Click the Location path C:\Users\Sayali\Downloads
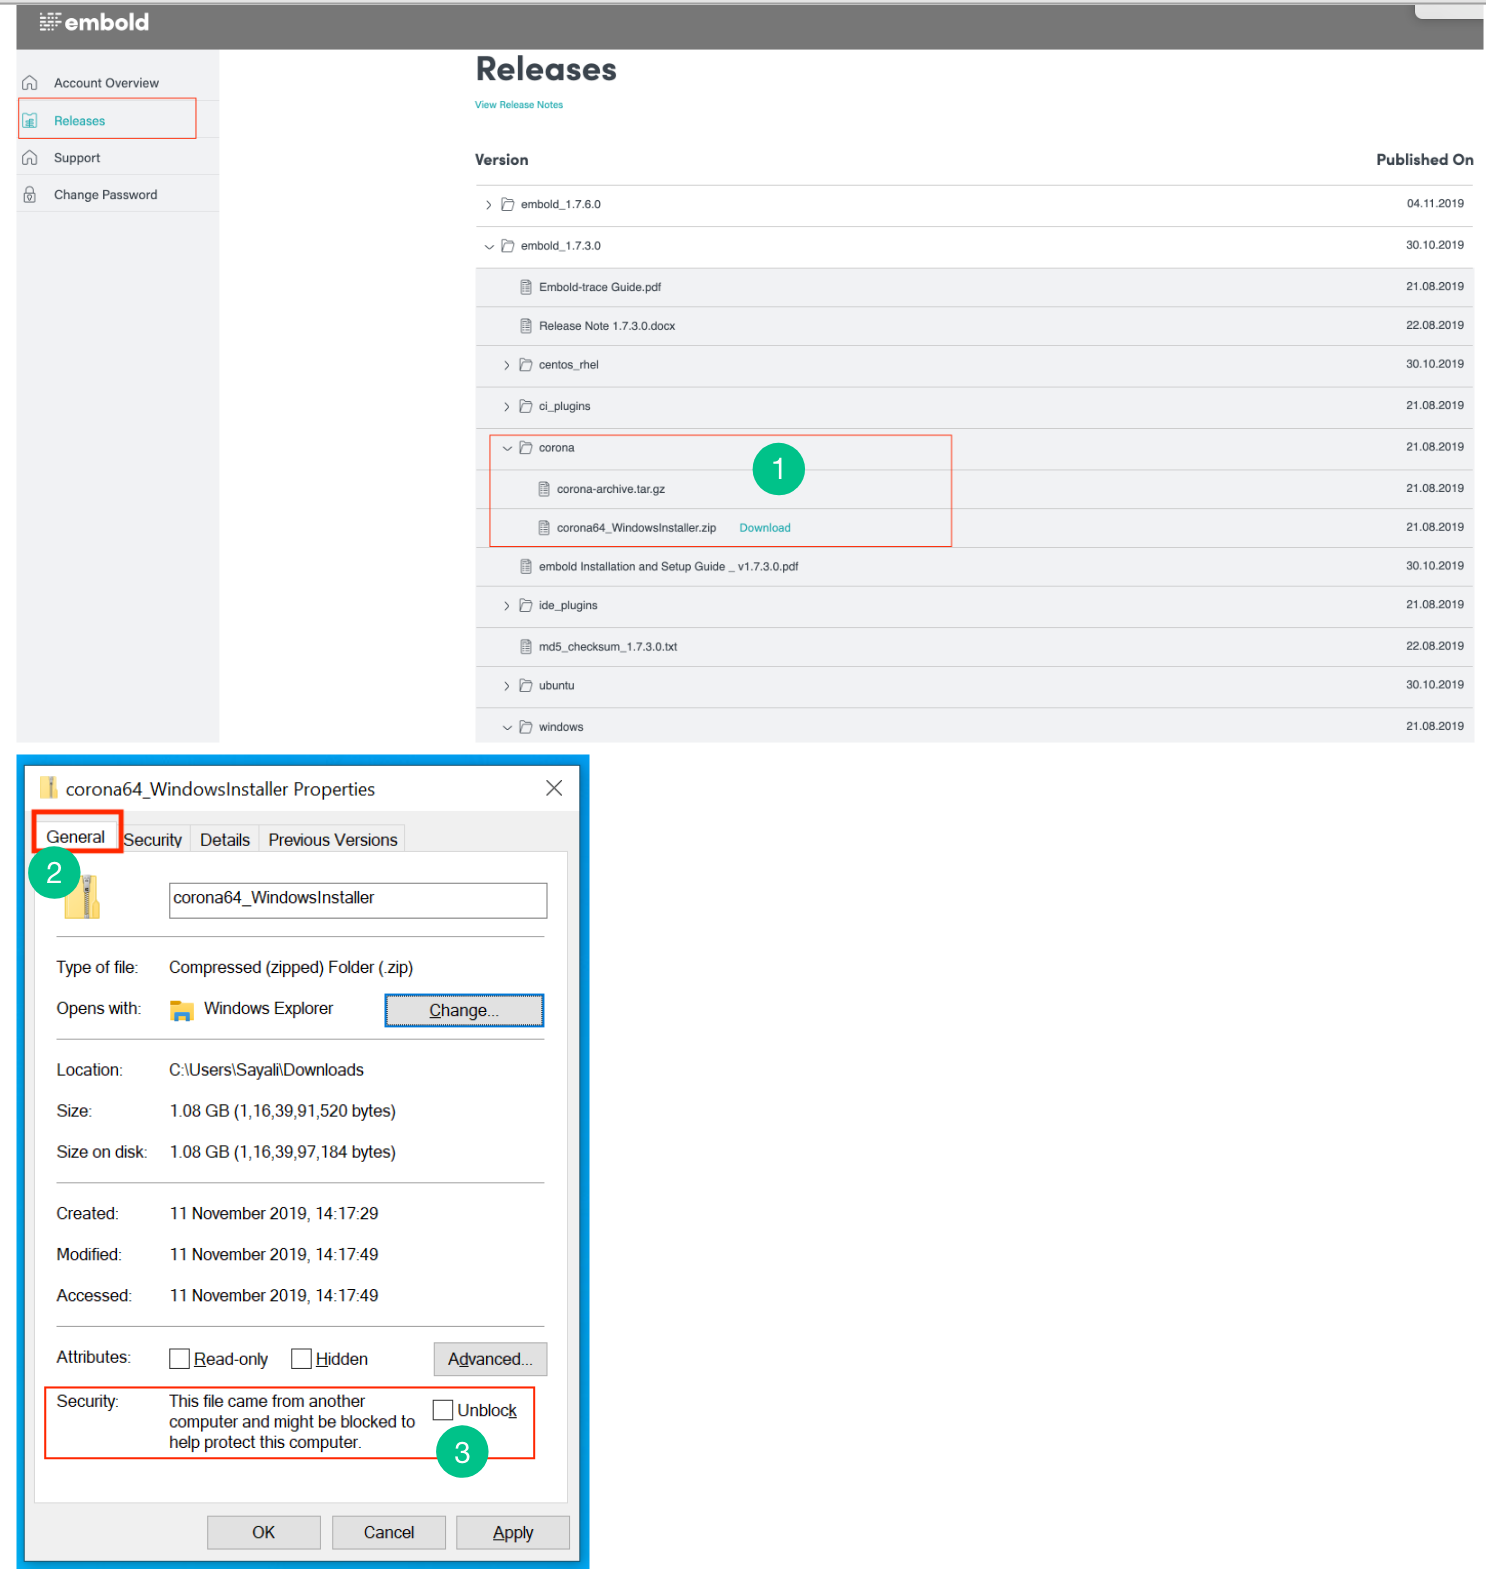This screenshot has height=1570, width=1486. coord(266,1070)
